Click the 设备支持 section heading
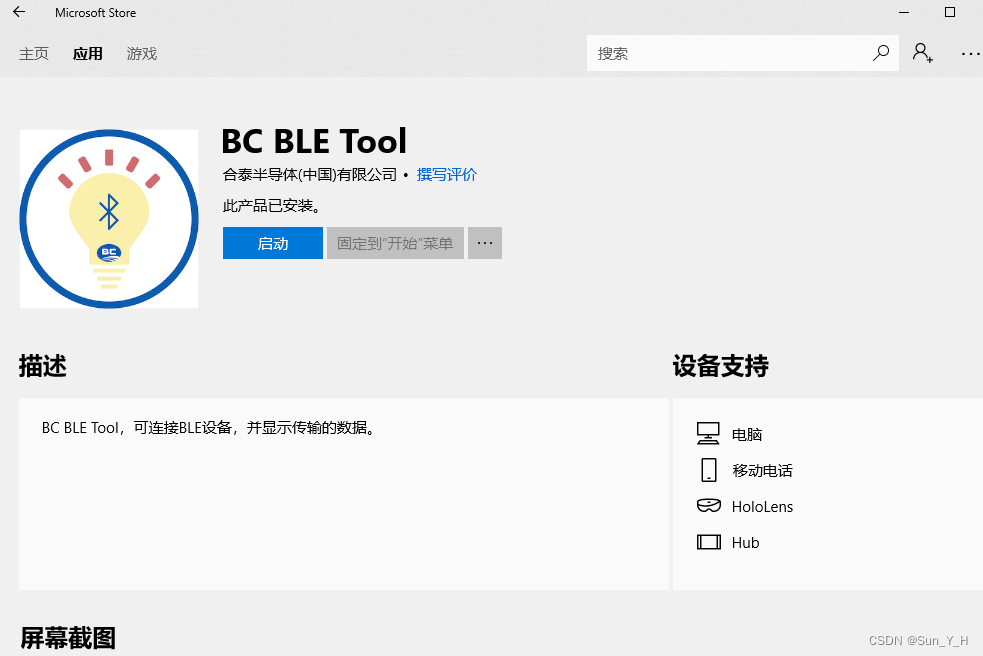Screen dimensions: 983x656 [720, 366]
